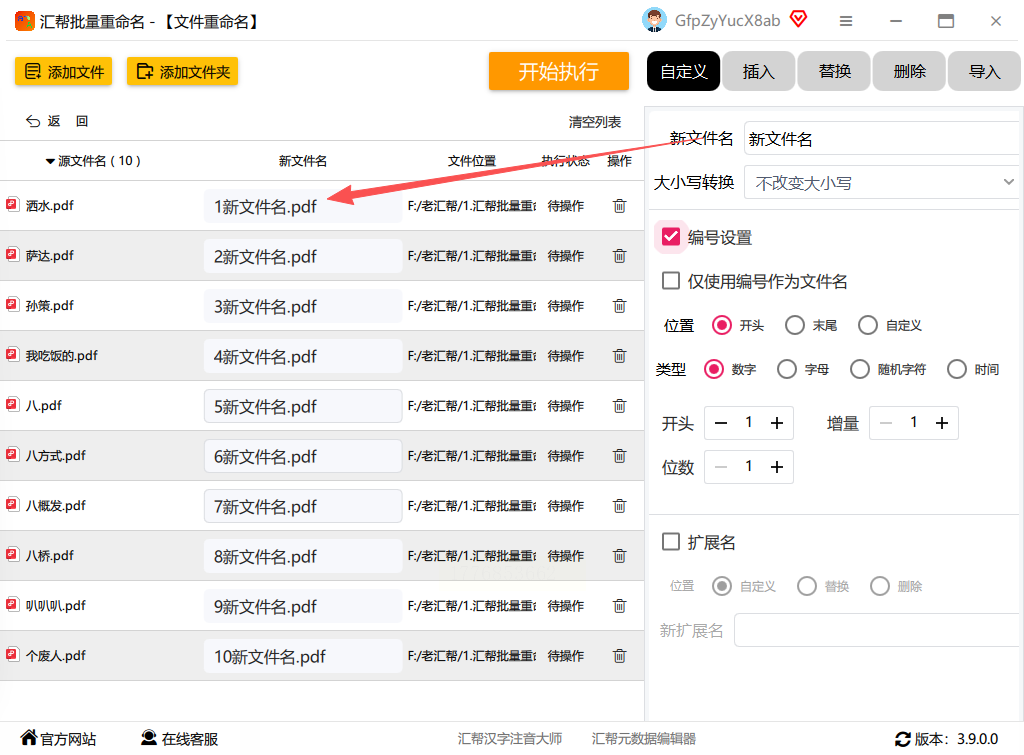Open 在线客服 support icon

(149, 737)
